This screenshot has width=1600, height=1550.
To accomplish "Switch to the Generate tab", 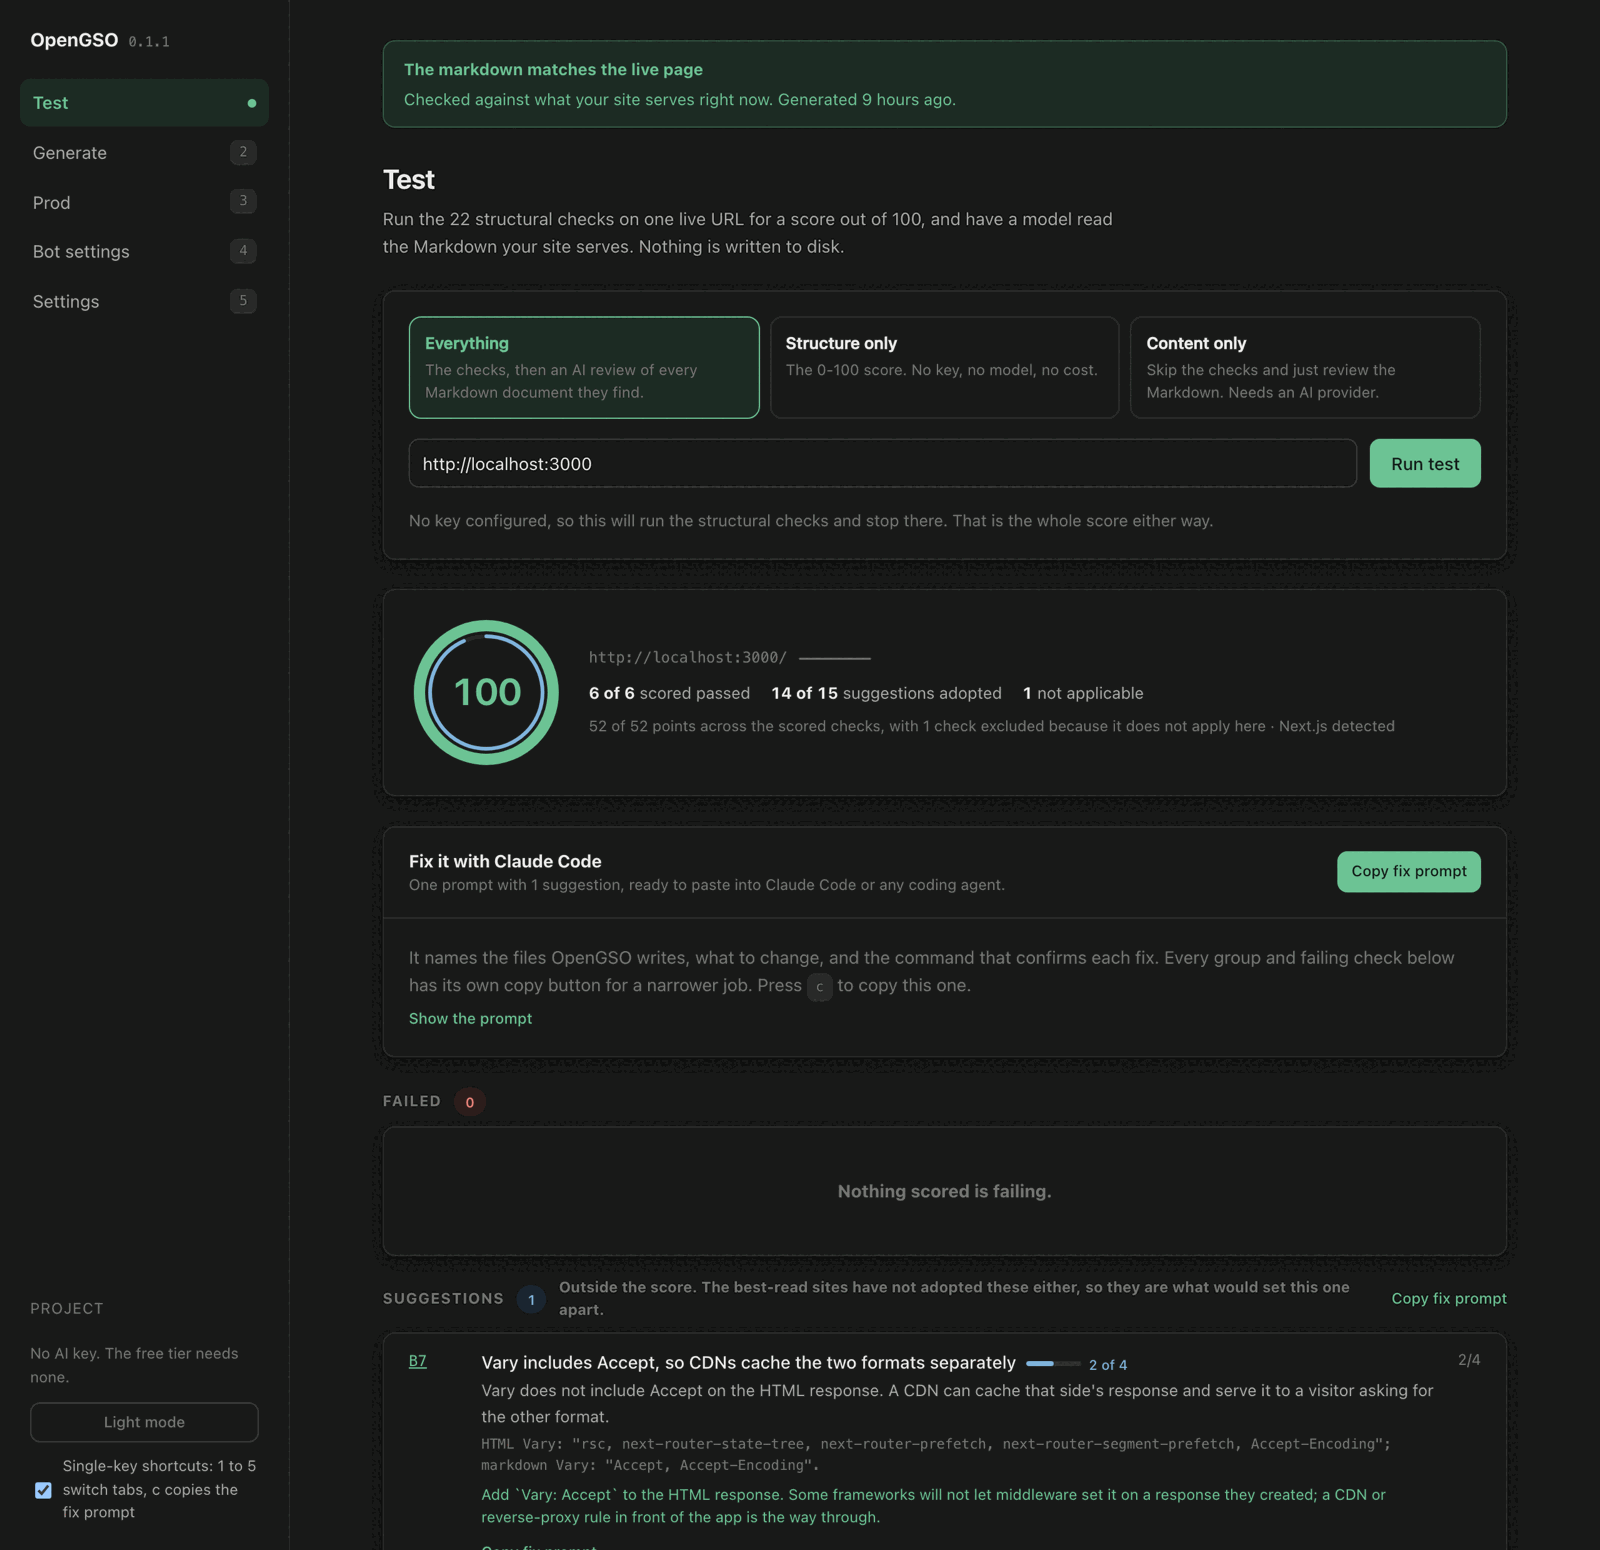I will (144, 153).
